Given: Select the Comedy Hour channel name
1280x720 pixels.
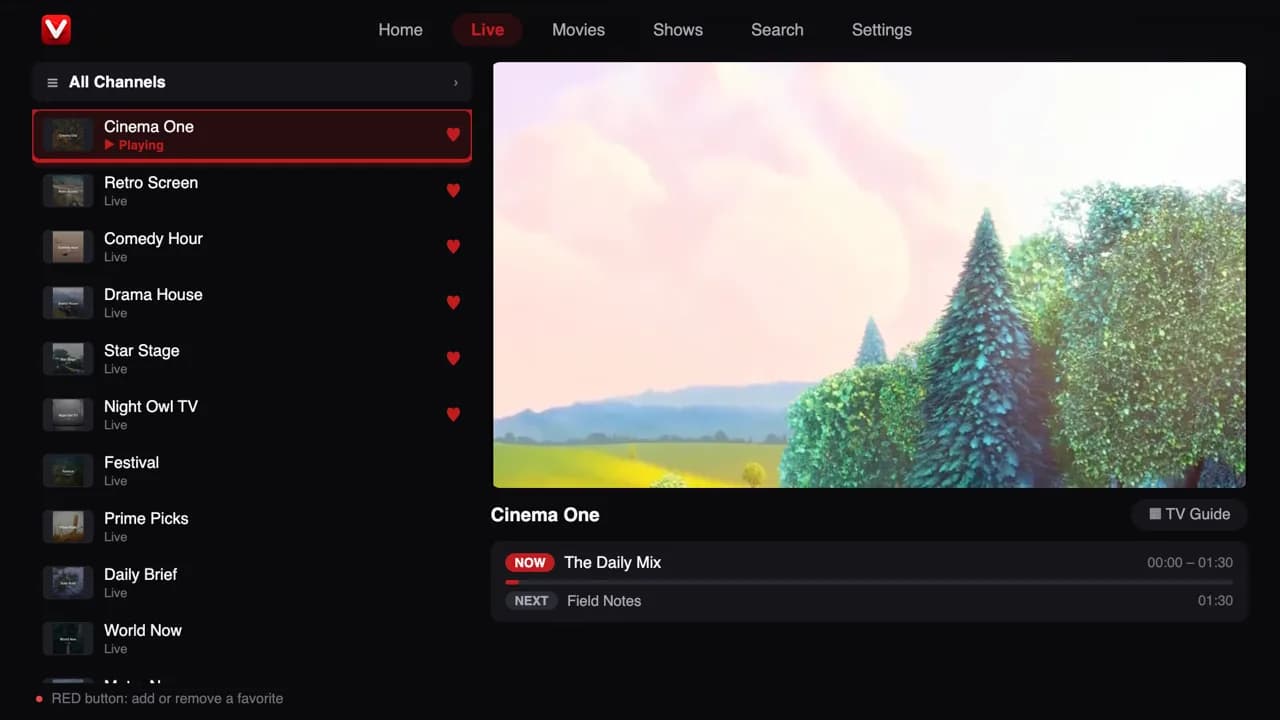Looking at the screenshot, I should 153,239.
